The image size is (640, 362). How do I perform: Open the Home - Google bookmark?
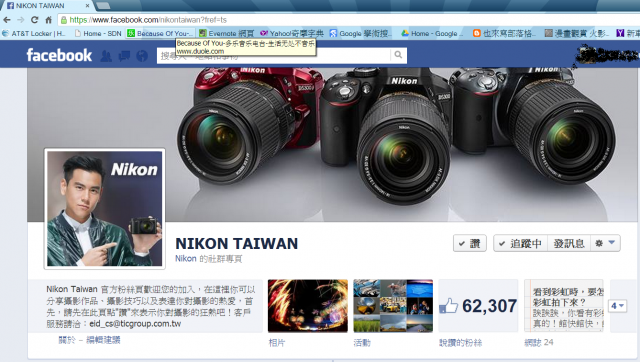[x=431, y=33]
